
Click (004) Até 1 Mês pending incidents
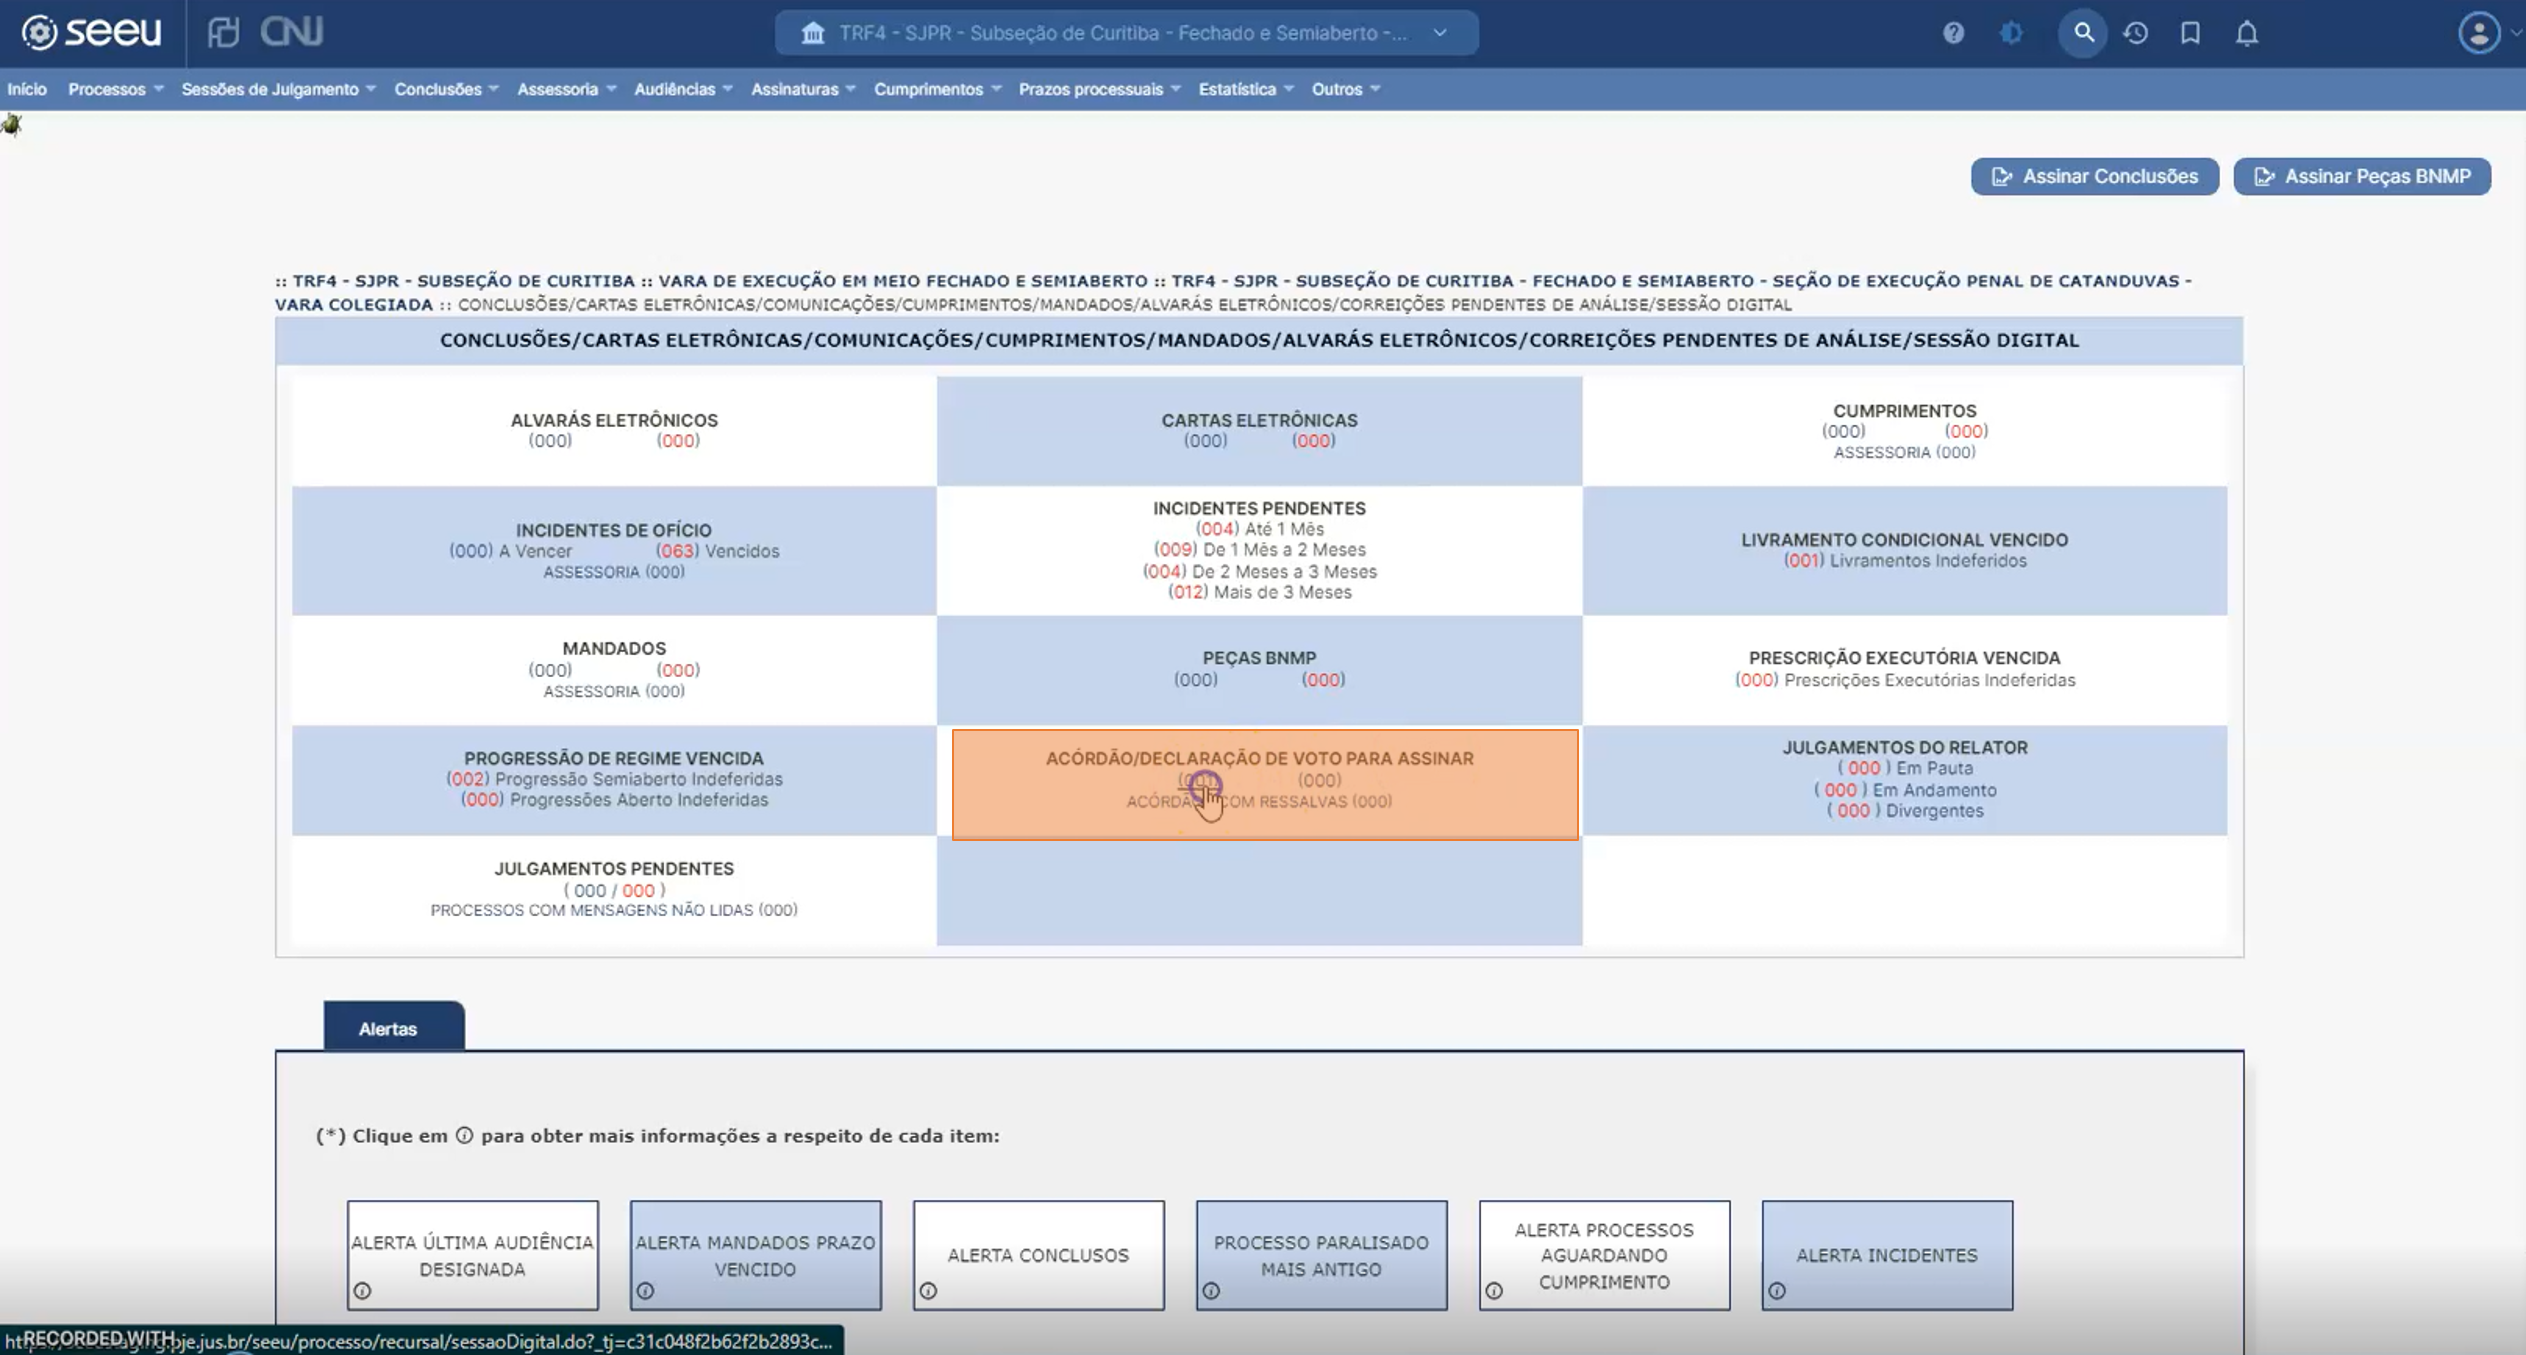[1259, 529]
